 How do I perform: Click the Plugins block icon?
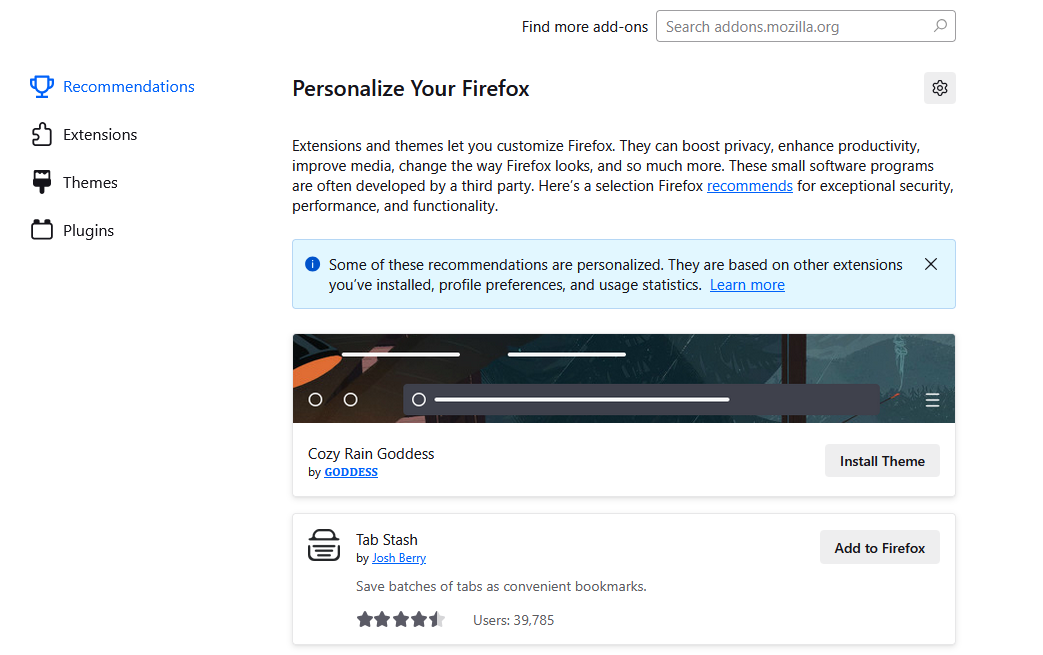(x=41, y=231)
